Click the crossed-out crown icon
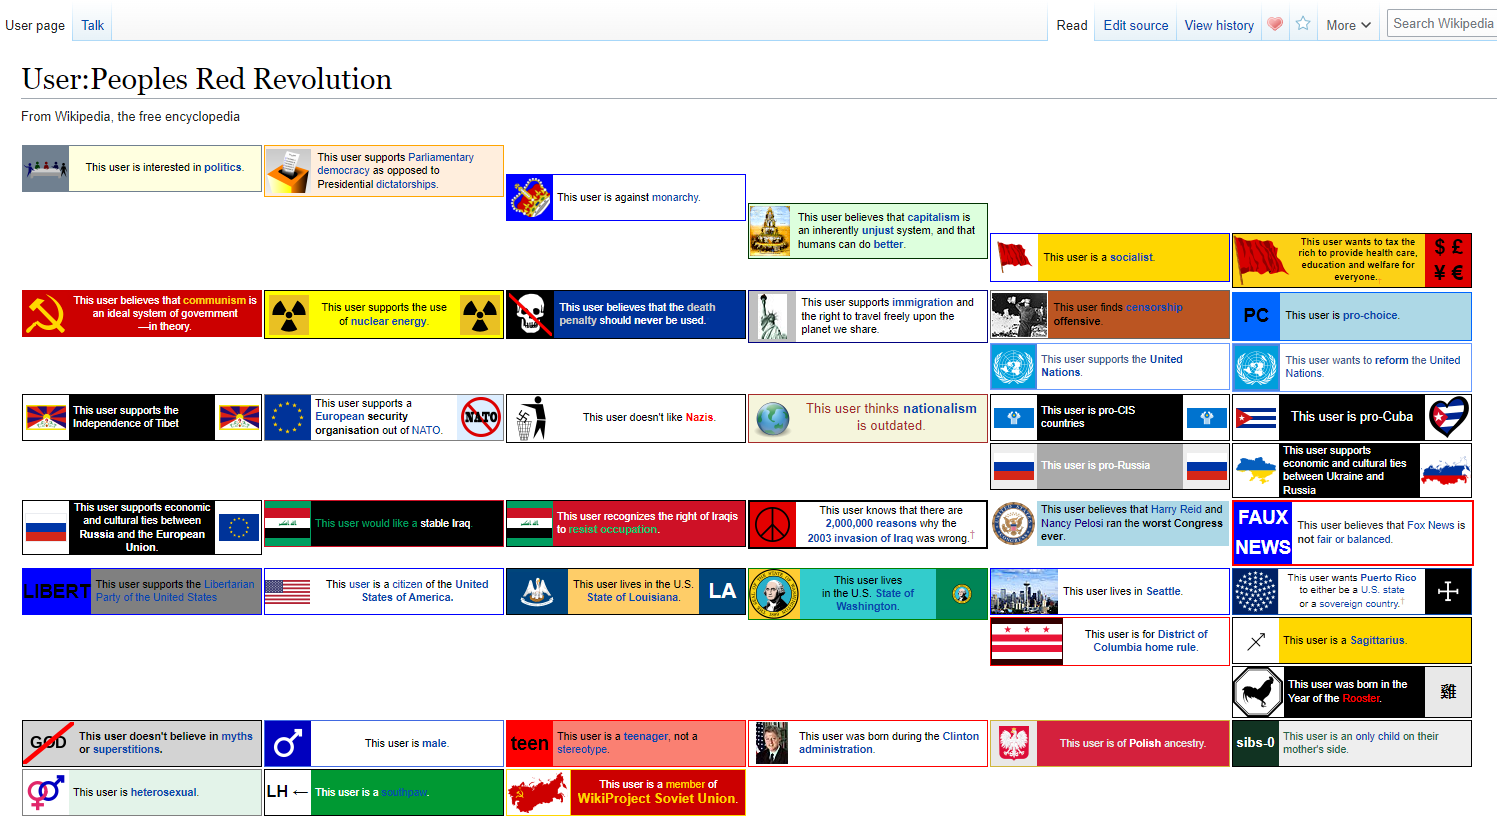 tap(529, 198)
